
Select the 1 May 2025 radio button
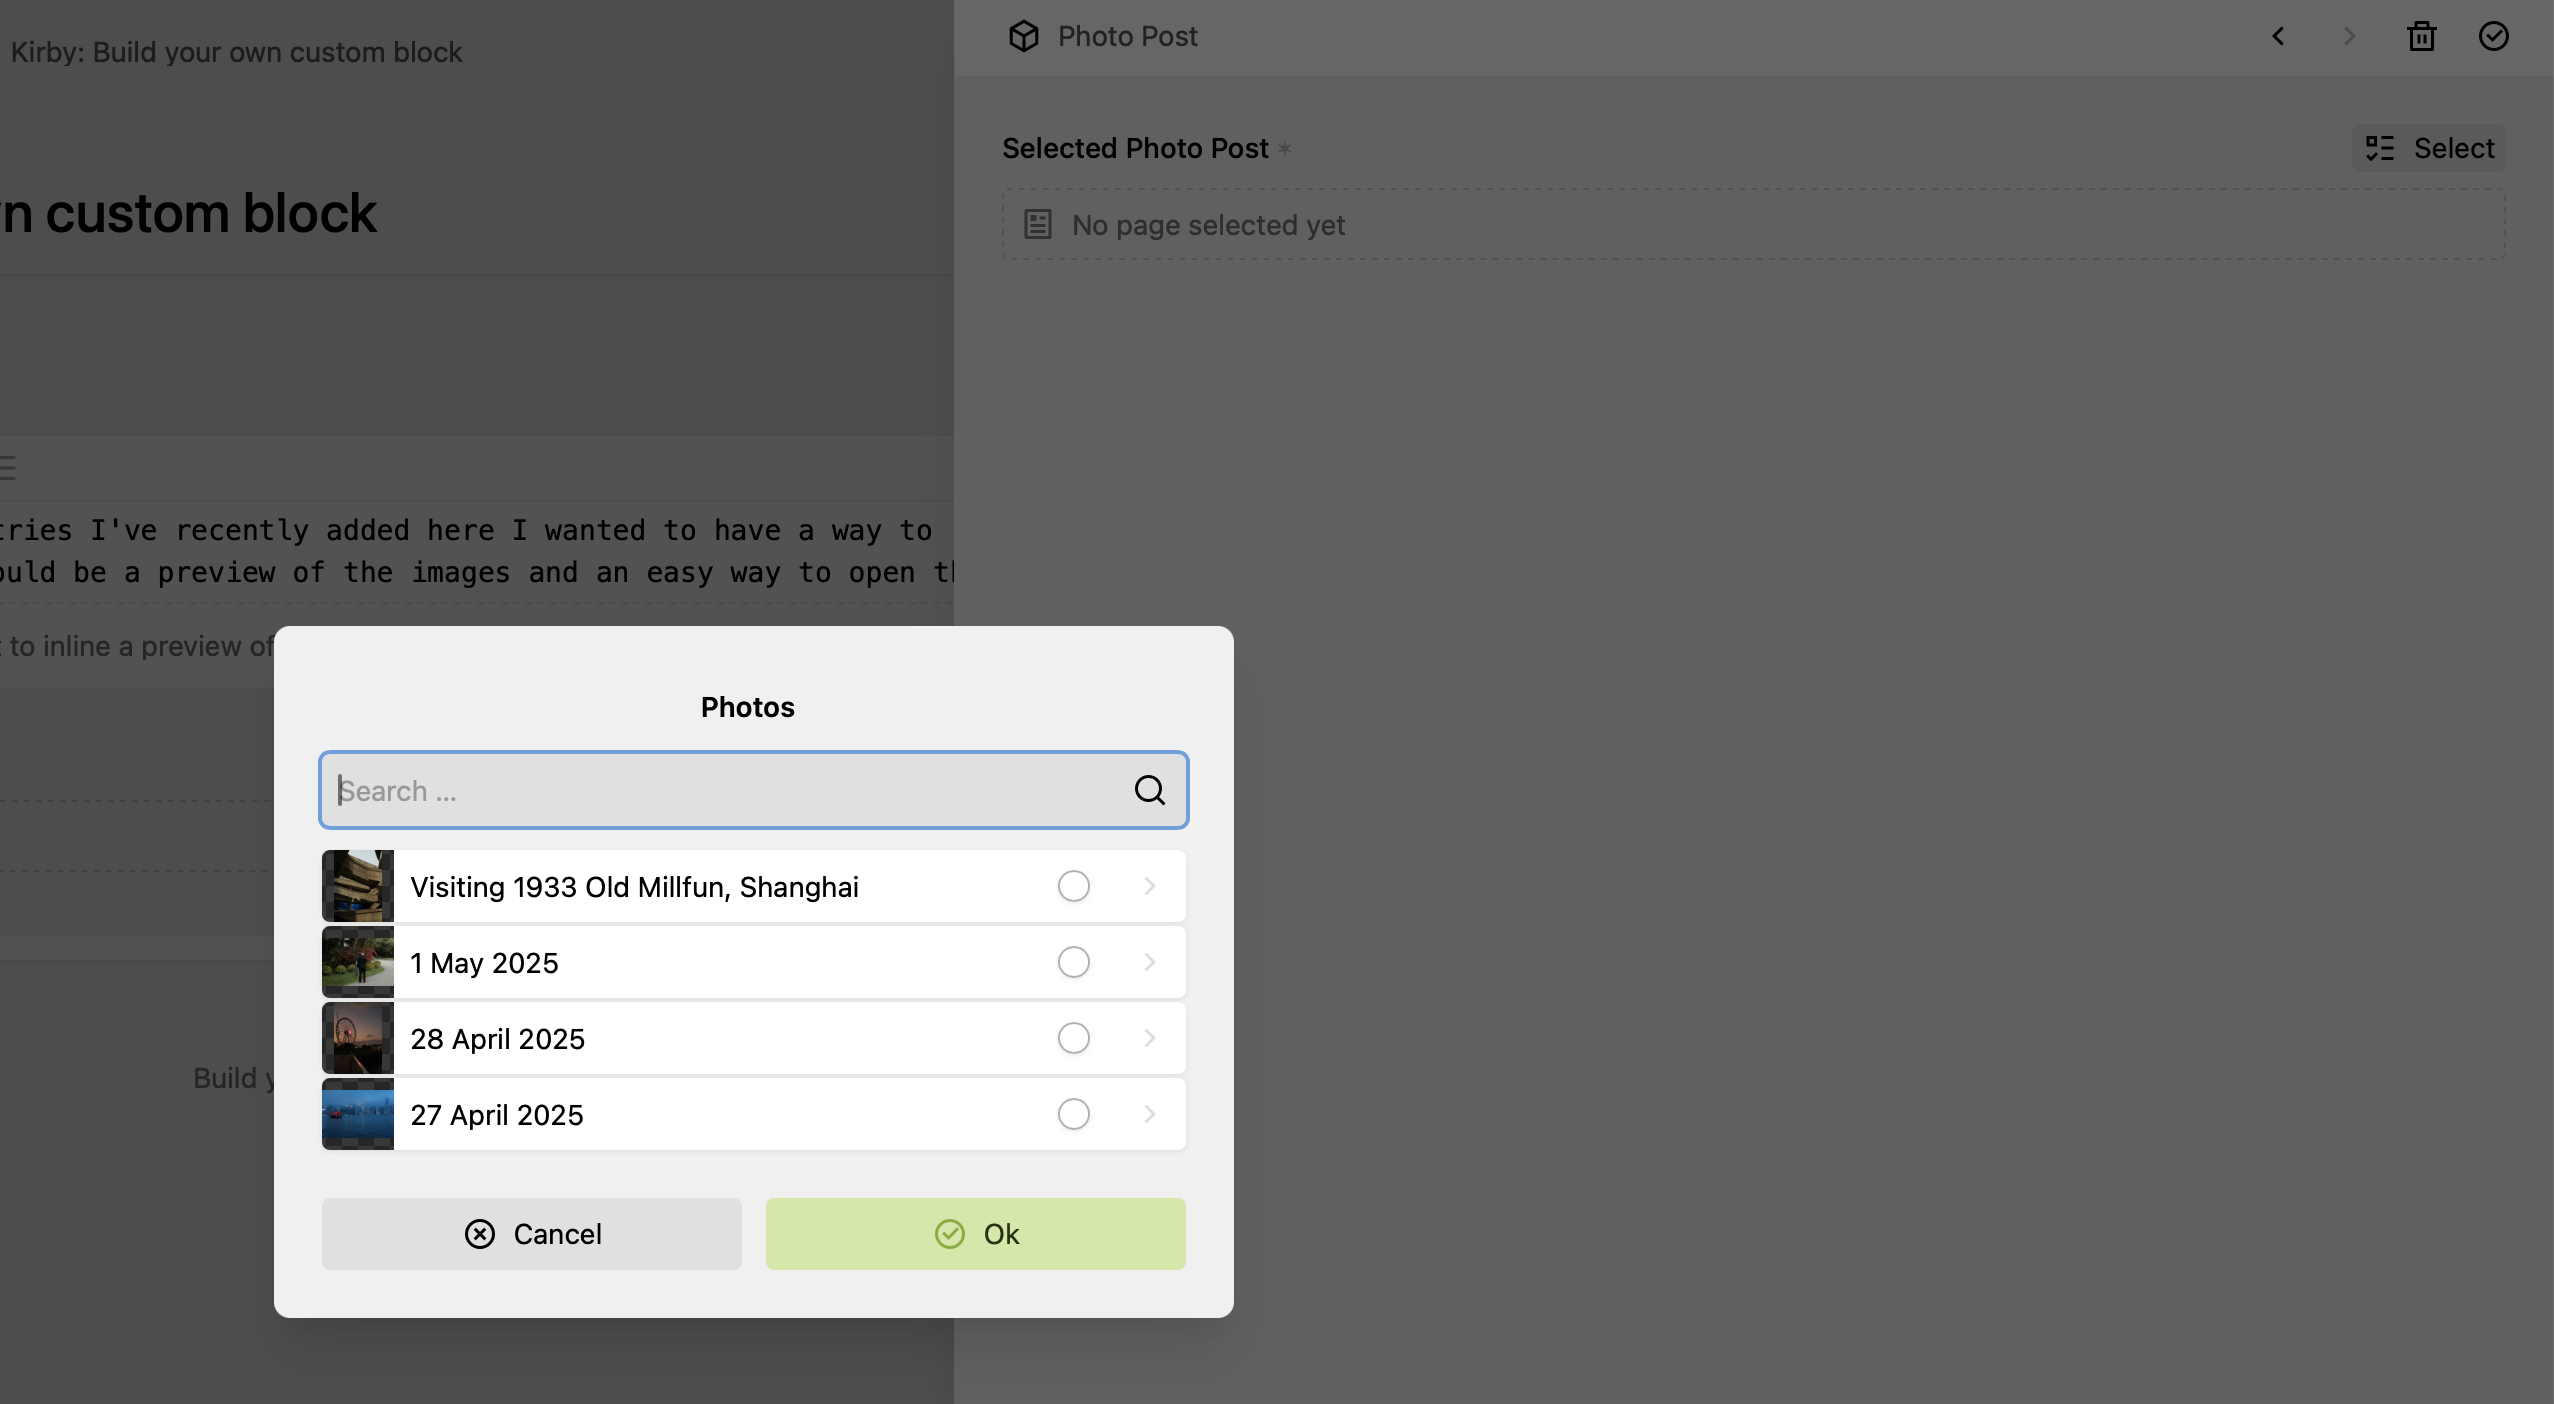(1073, 962)
